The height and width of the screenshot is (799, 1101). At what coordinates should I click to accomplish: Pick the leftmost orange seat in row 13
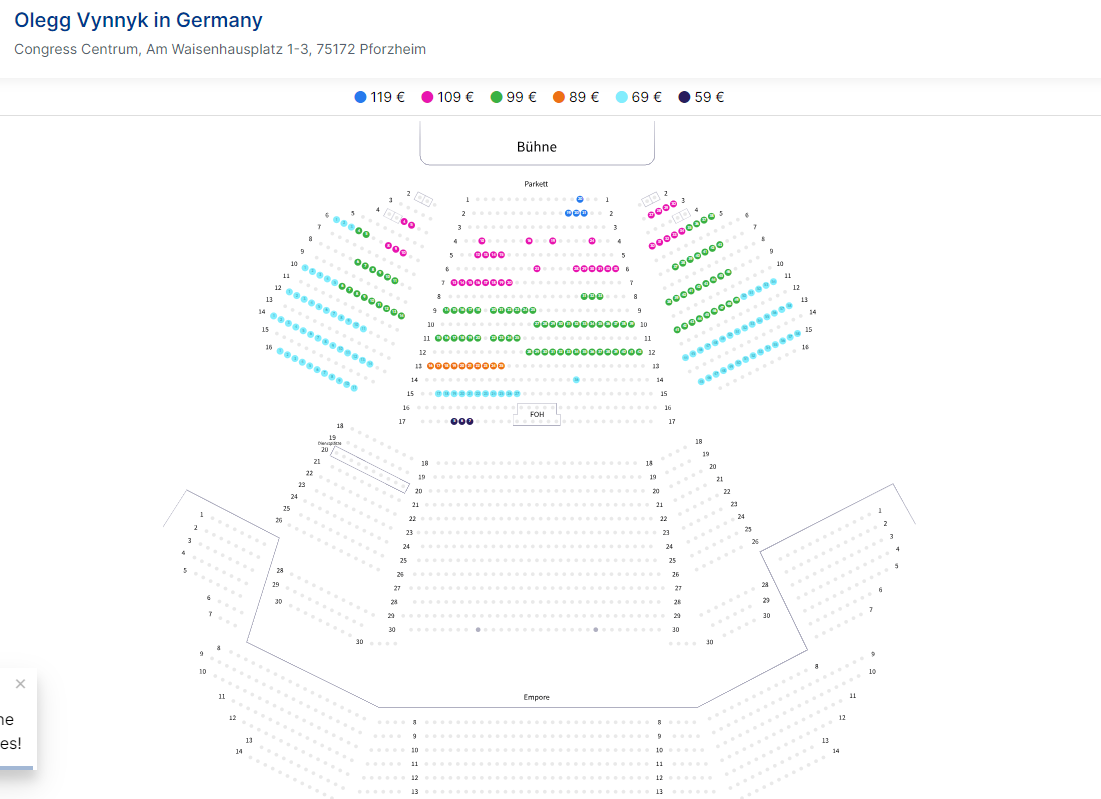point(431,366)
